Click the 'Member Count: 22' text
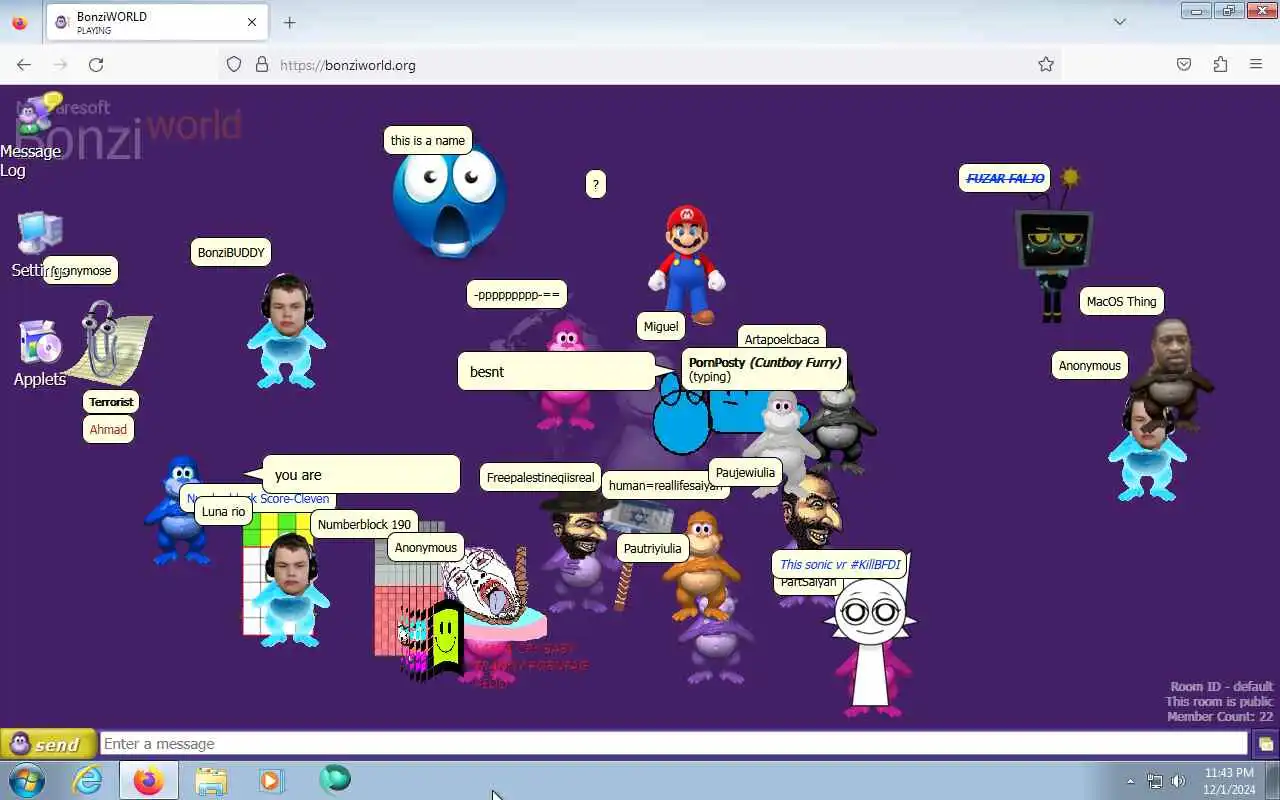The height and width of the screenshot is (800, 1280). (1220, 716)
